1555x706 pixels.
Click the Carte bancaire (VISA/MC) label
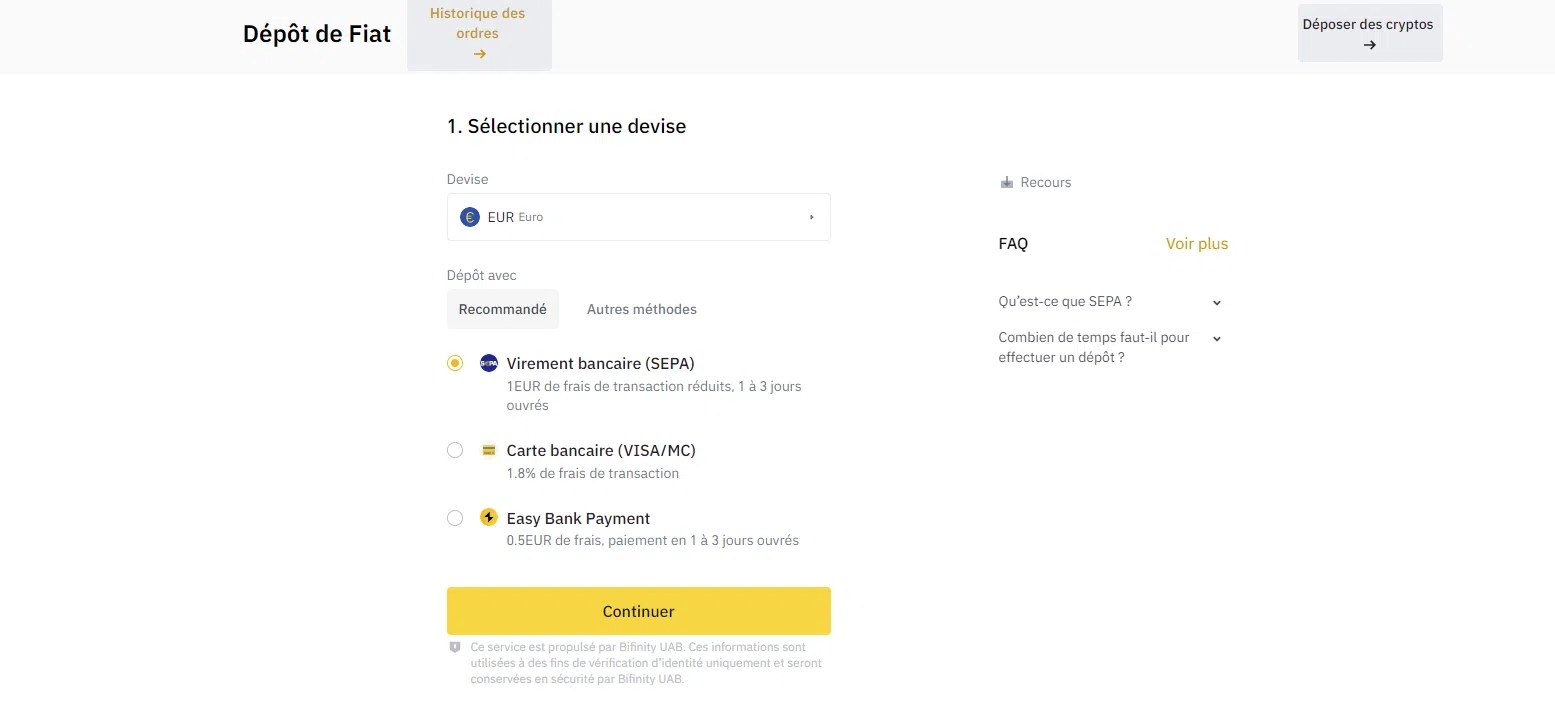[x=601, y=450]
